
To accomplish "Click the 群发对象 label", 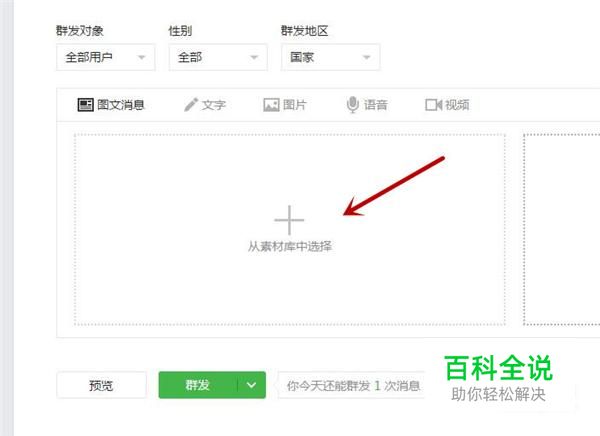I will tap(80, 31).
